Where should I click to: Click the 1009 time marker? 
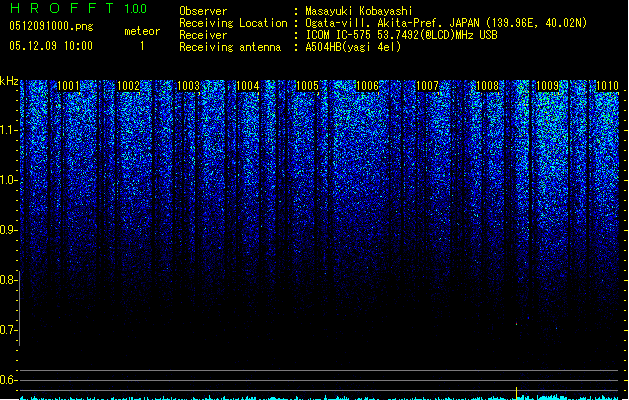coord(547,86)
